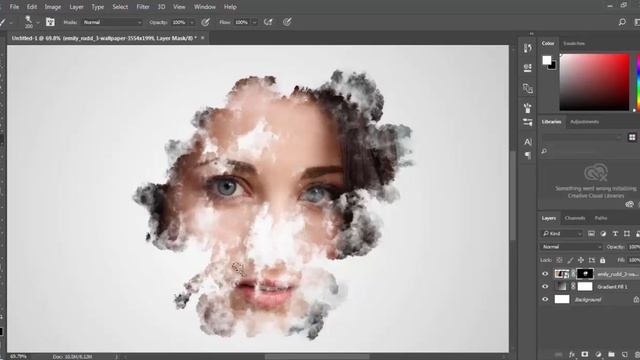Open the Clone Source panel icon

(x=527, y=88)
